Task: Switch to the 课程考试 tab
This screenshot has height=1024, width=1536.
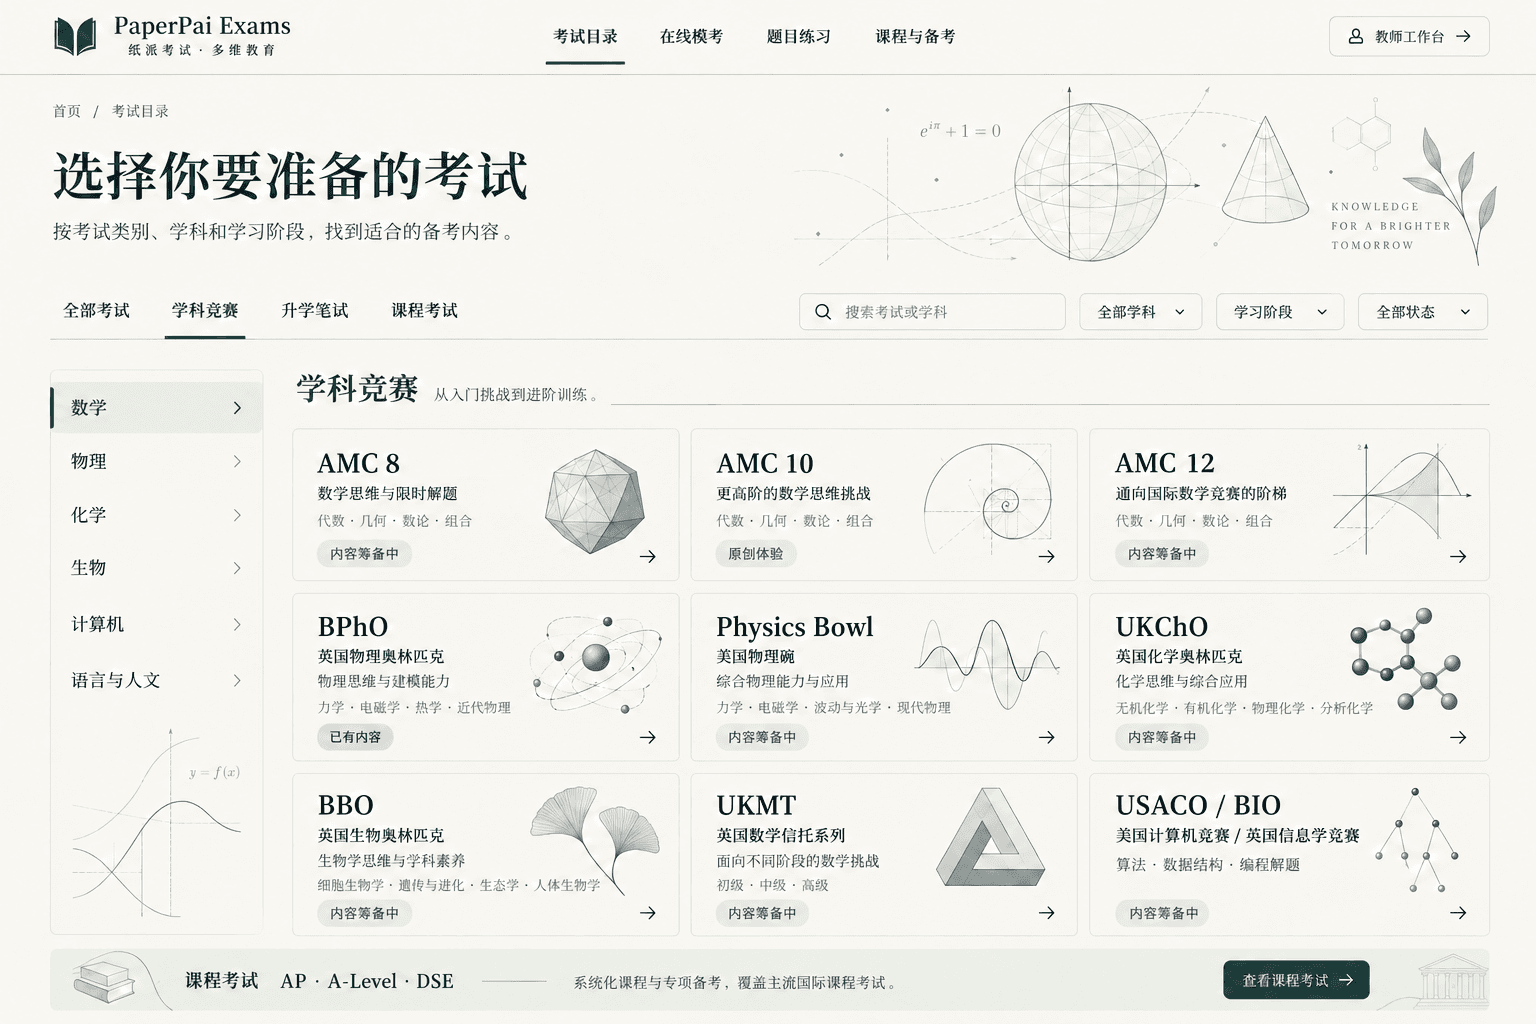Action: pyautogui.click(x=425, y=310)
